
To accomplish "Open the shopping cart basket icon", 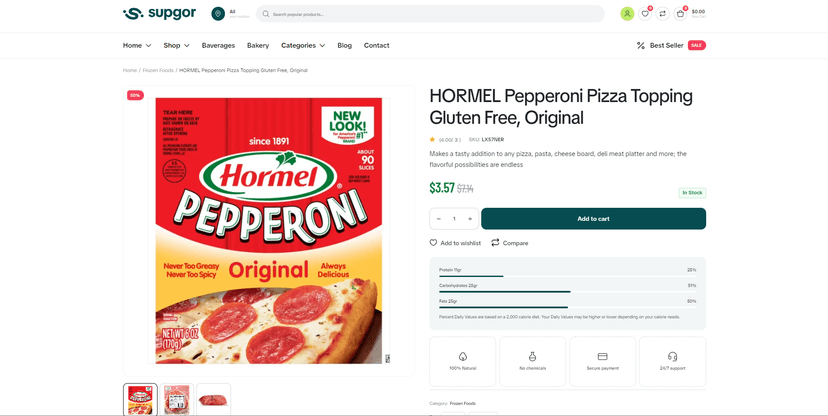I will click(x=680, y=14).
